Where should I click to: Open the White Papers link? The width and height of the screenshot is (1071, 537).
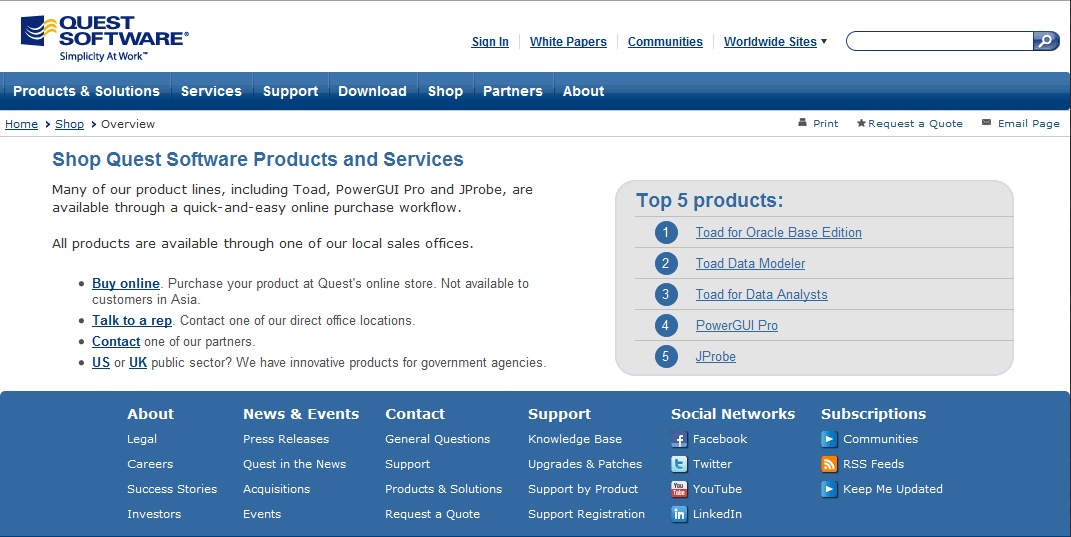568,42
